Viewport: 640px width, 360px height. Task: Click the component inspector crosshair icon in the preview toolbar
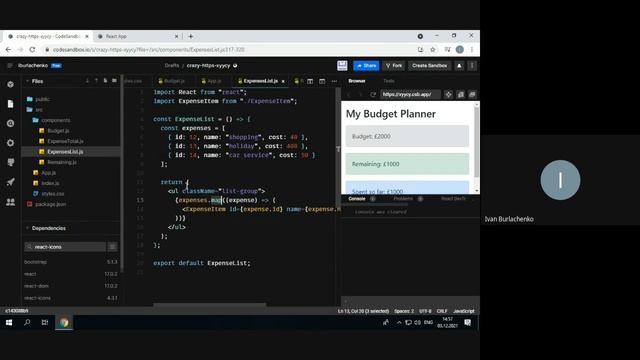click(448, 94)
